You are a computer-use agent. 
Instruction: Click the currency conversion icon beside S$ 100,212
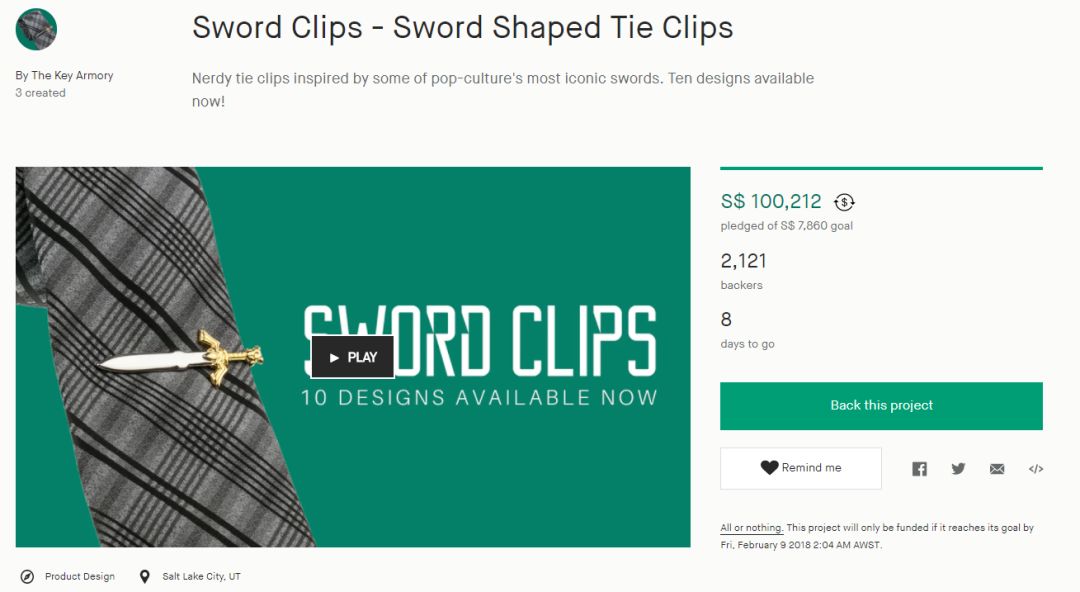844,202
